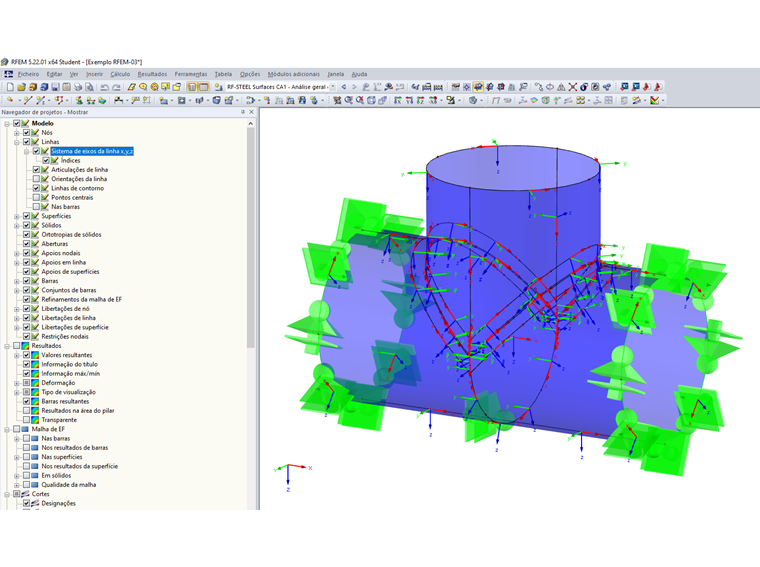Select 'Qualidade da malha' tree item
Image resolution: width=760 pixels, height=567 pixels.
(x=69, y=485)
